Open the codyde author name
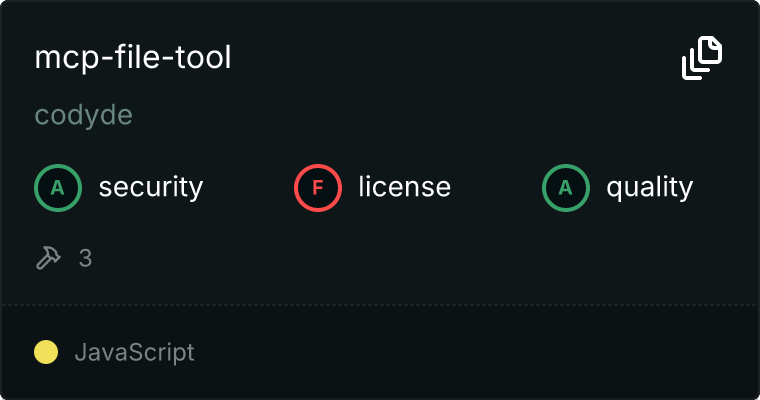Viewport: 760px width, 400px height. [84, 115]
